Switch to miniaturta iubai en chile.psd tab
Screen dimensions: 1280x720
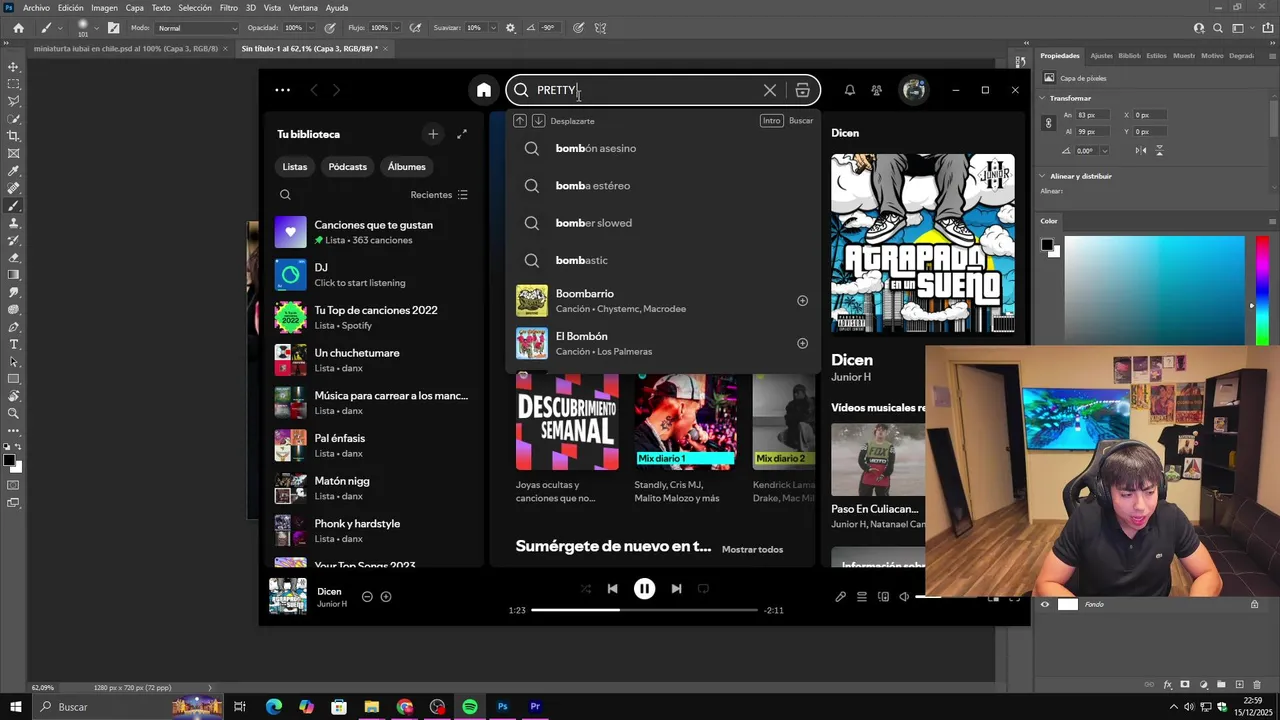(x=126, y=48)
